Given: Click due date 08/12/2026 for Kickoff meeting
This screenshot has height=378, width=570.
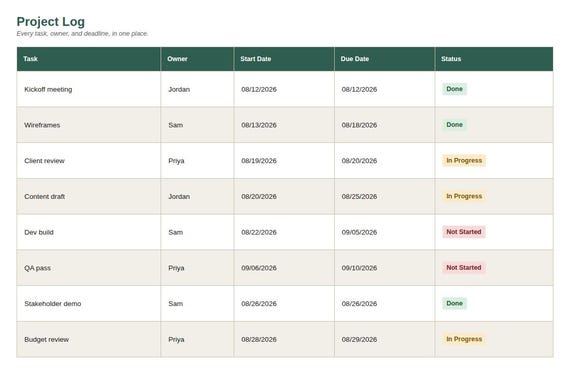Looking at the screenshot, I should pyautogui.click(x=359, y=89).
